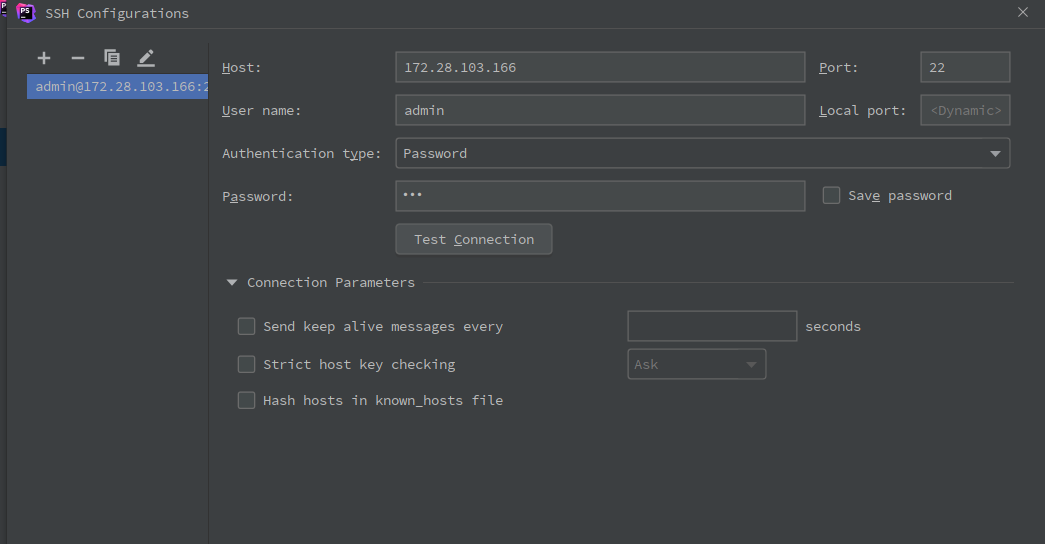Toggle Send keep alive messages checkbox
The height and width of the screenshot is (544, 1045).
pos(246,326)
